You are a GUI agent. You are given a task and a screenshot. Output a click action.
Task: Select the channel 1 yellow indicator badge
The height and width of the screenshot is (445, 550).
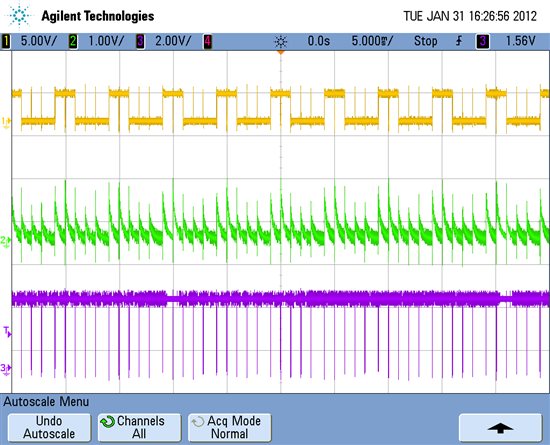pos(6,41)
